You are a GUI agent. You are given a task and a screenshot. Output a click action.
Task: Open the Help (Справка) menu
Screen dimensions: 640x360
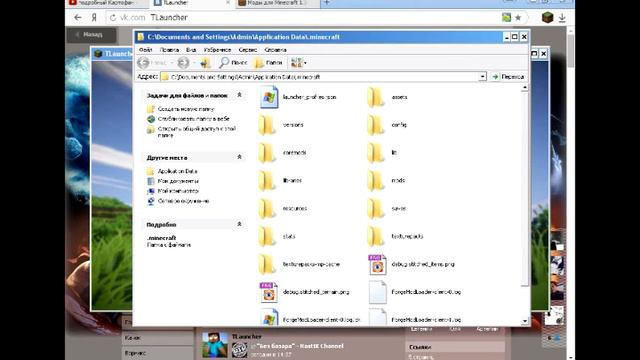(x=275, y=50)
